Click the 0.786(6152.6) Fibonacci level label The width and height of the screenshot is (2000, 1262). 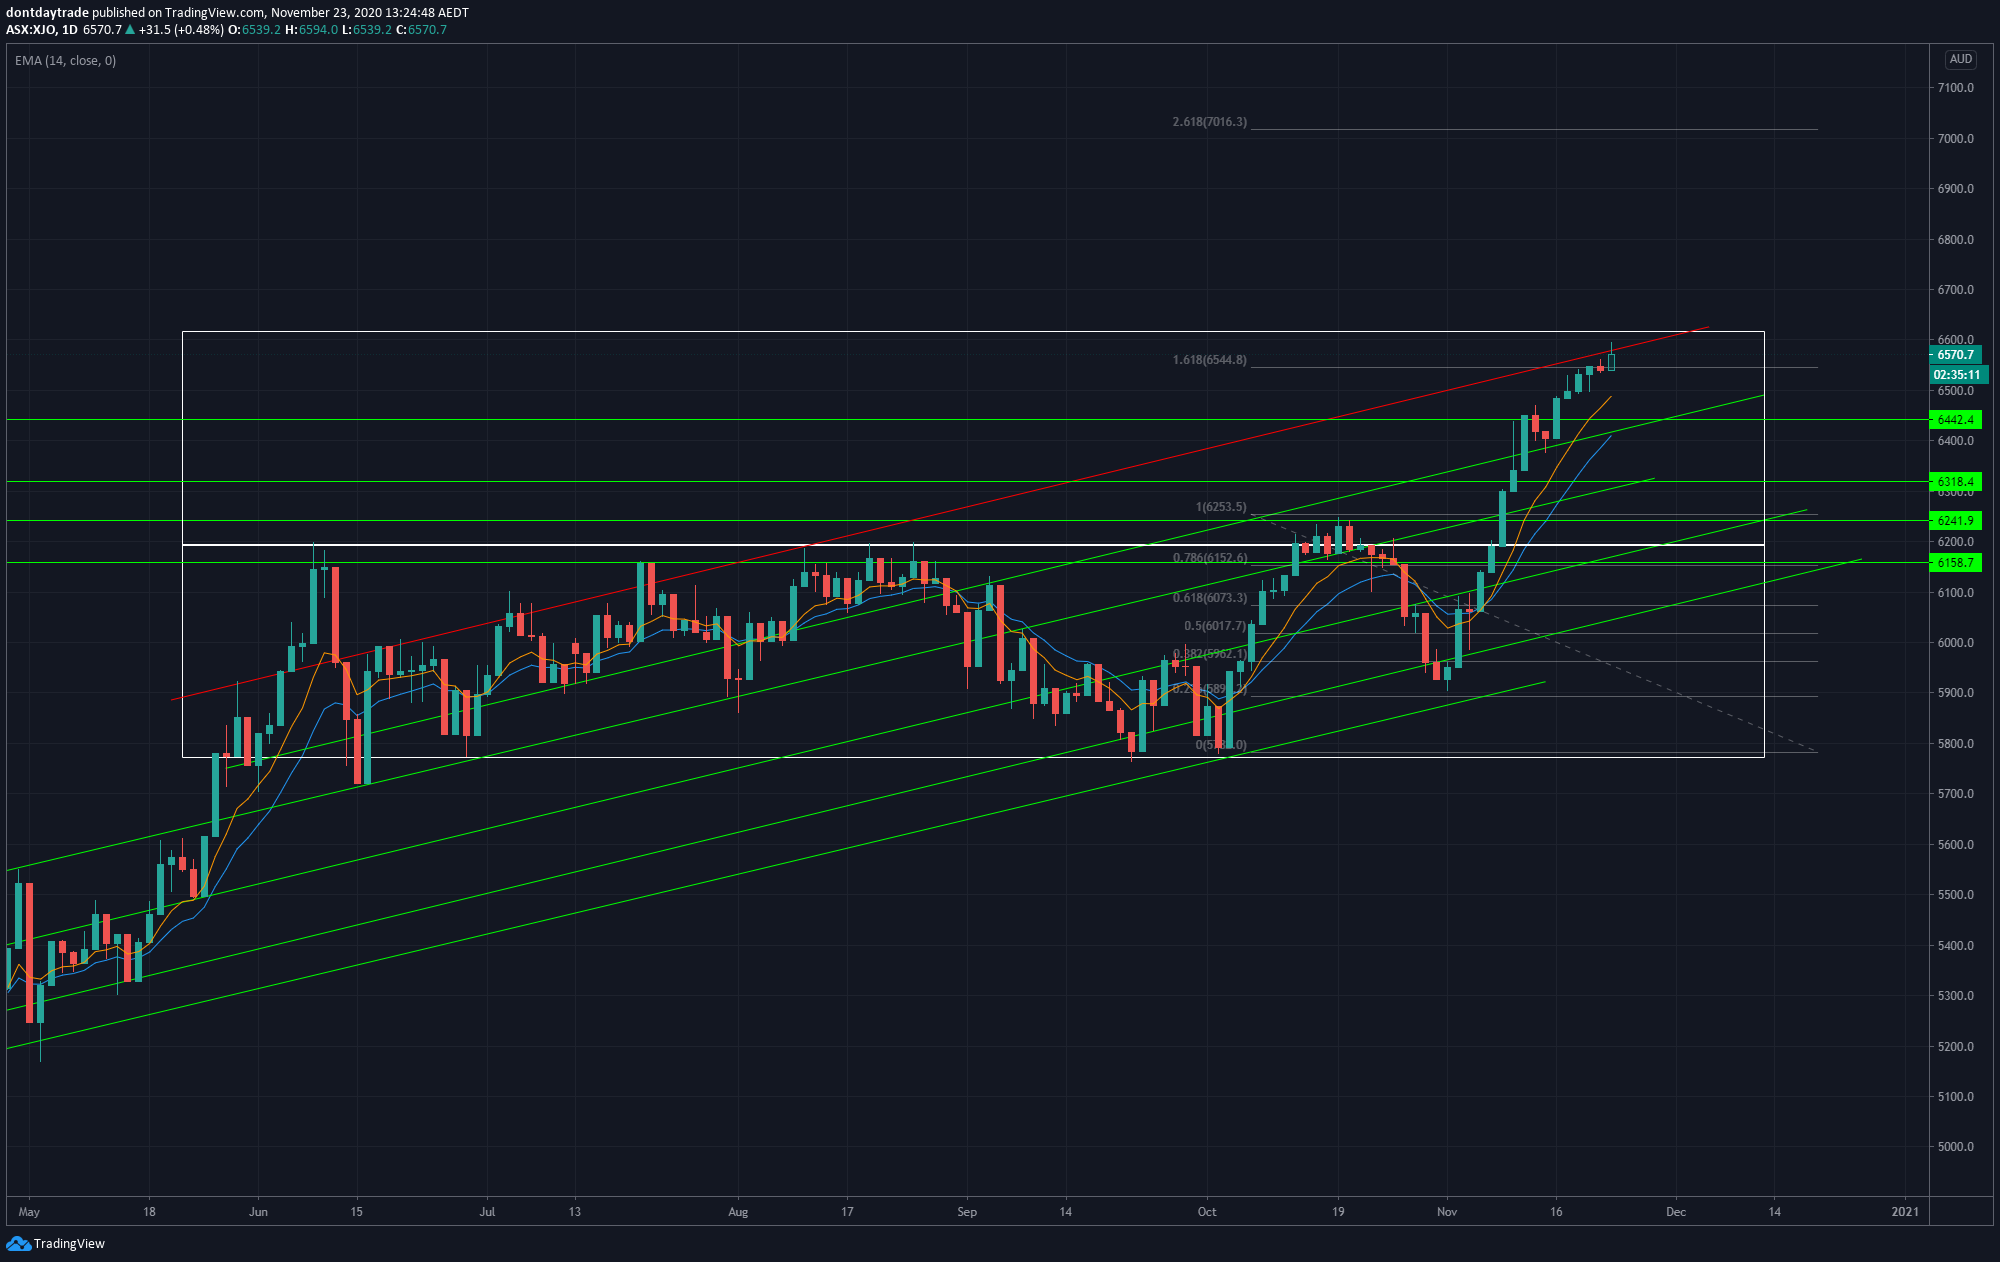1209,558
